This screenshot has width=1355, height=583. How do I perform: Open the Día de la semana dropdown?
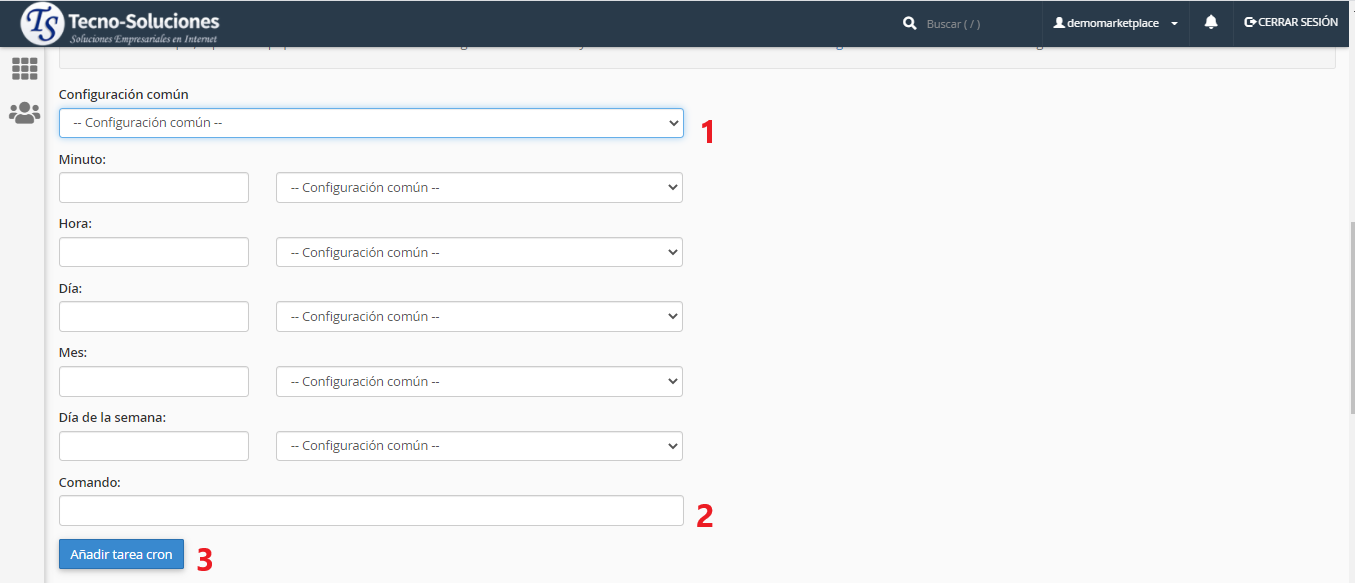pyautogui.click(x=479, y=446)
